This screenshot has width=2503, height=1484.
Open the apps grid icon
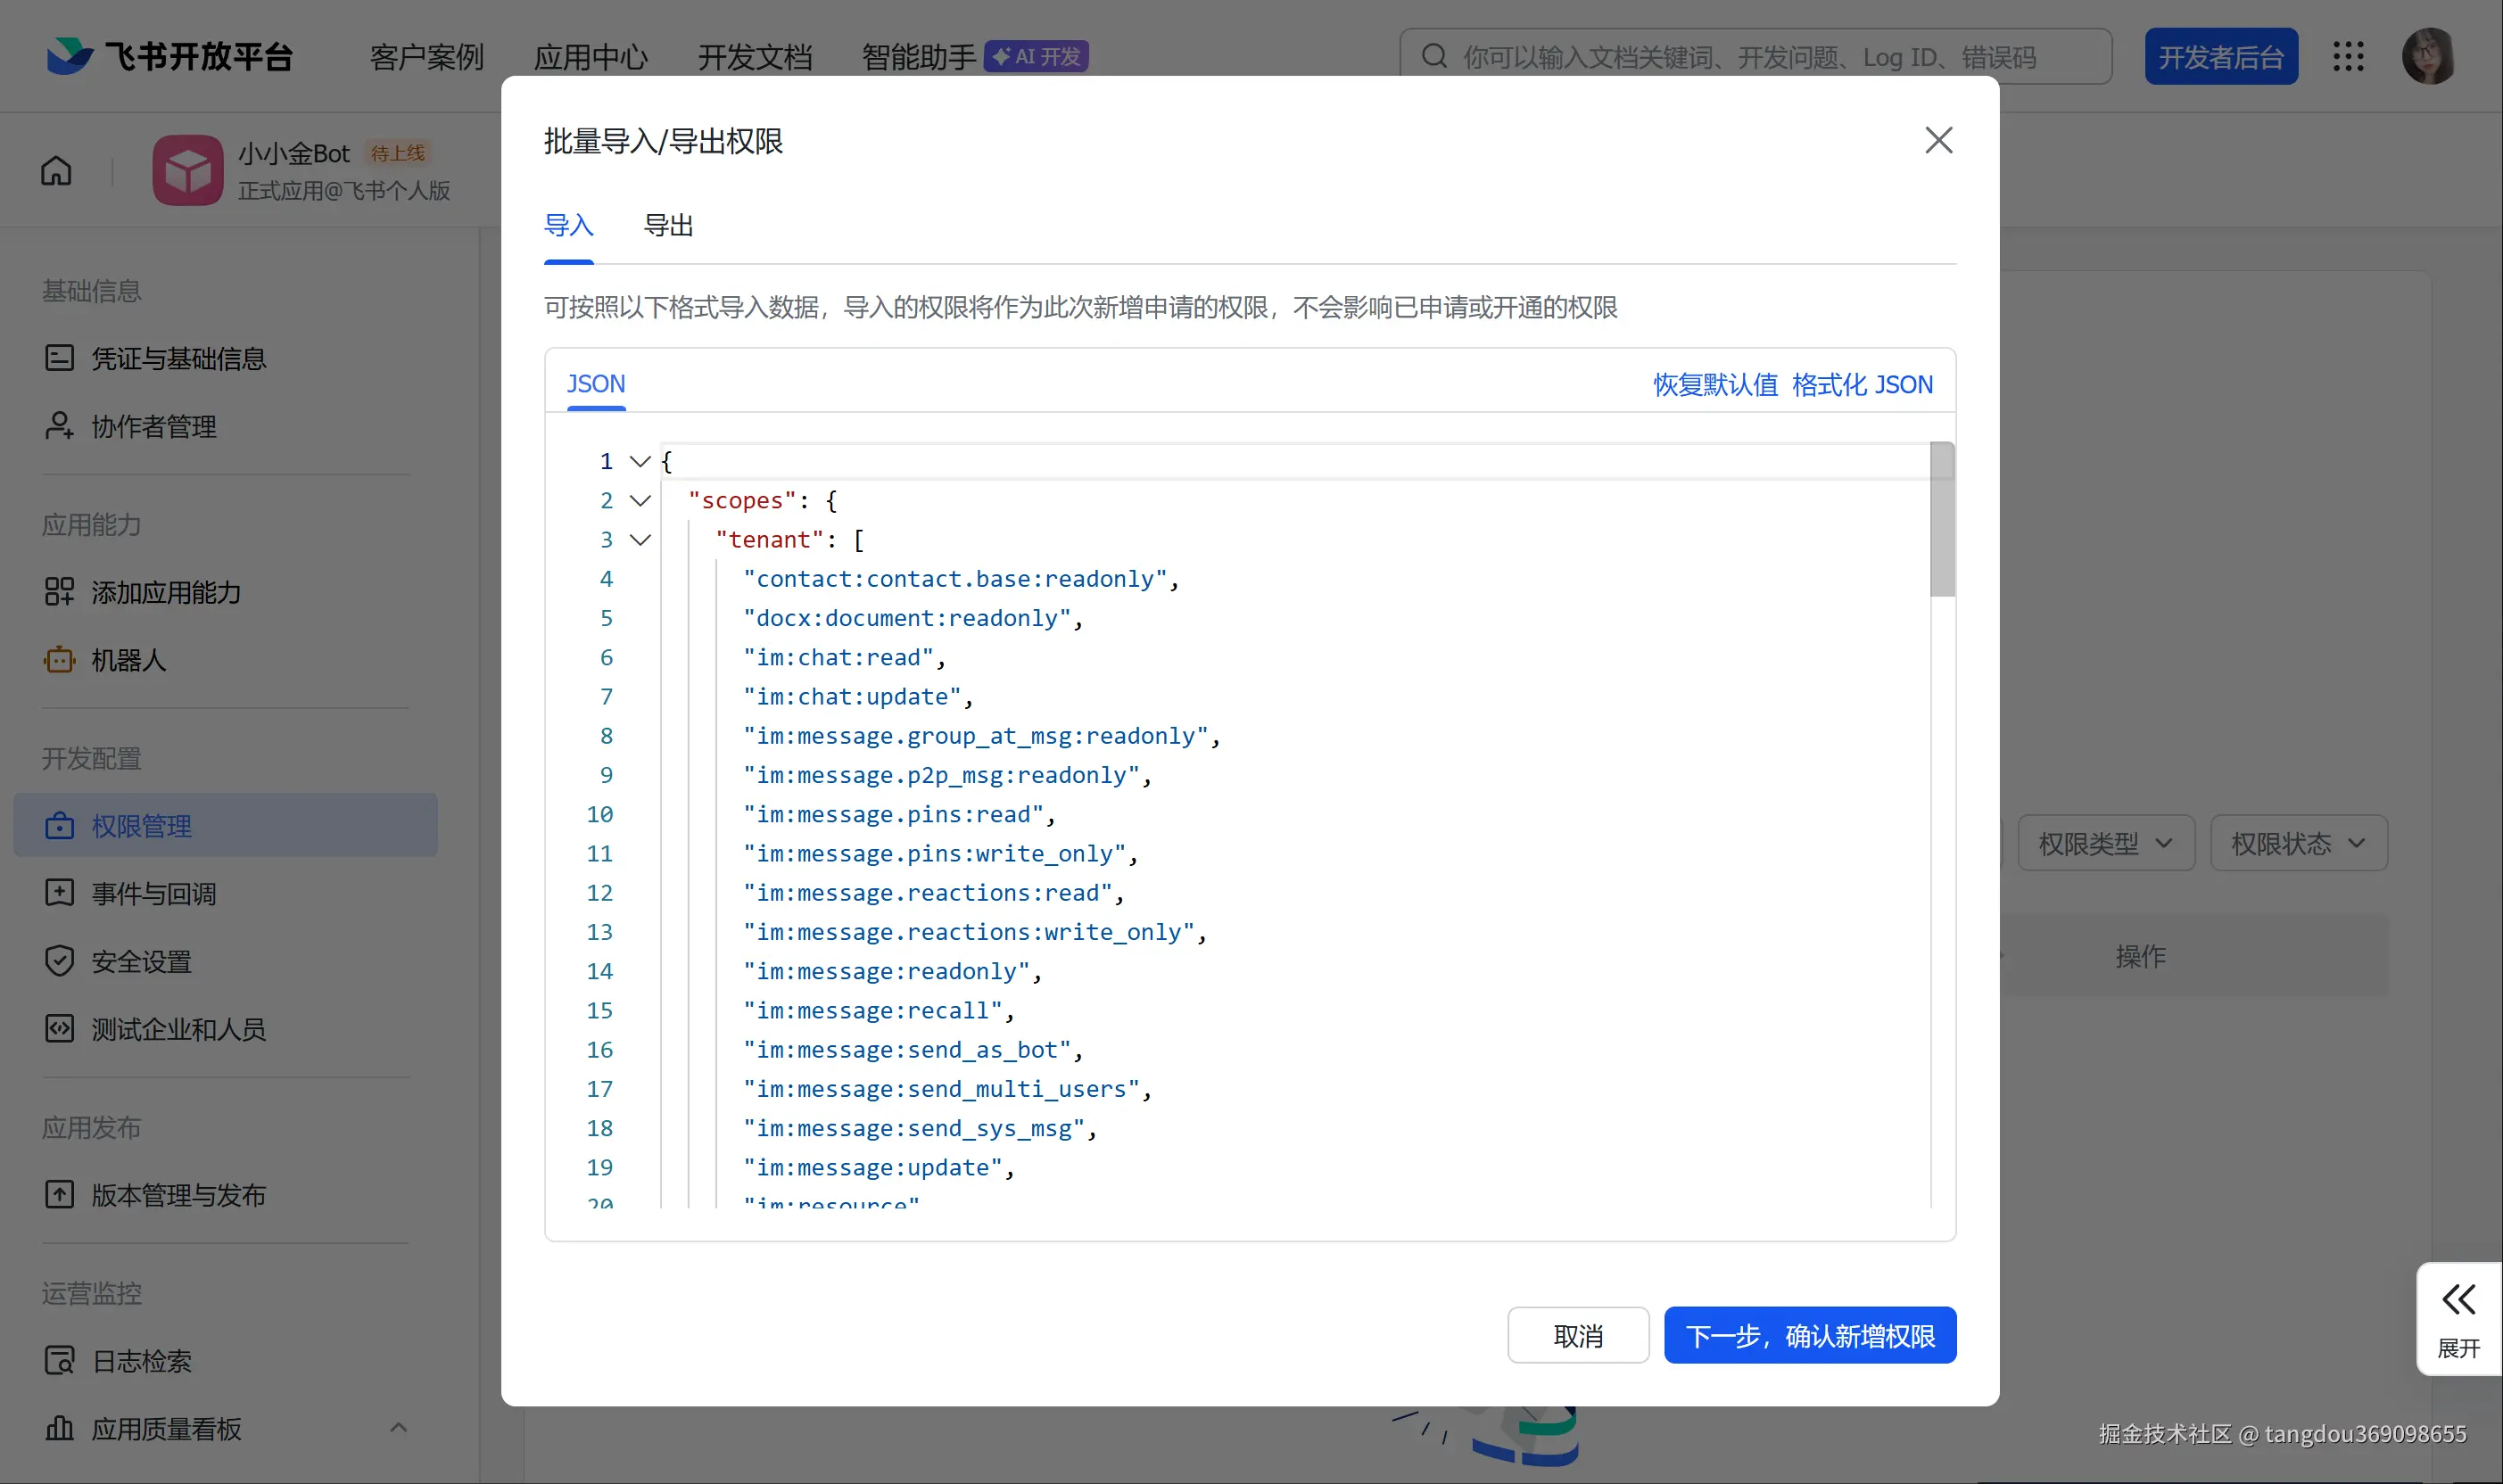click(2347, 56)
